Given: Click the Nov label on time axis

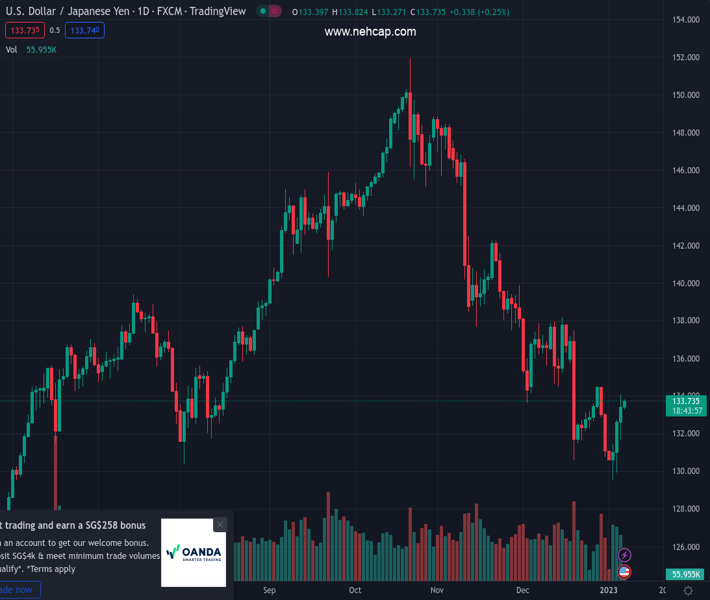Looking at the screenshot, I should 437,591.
